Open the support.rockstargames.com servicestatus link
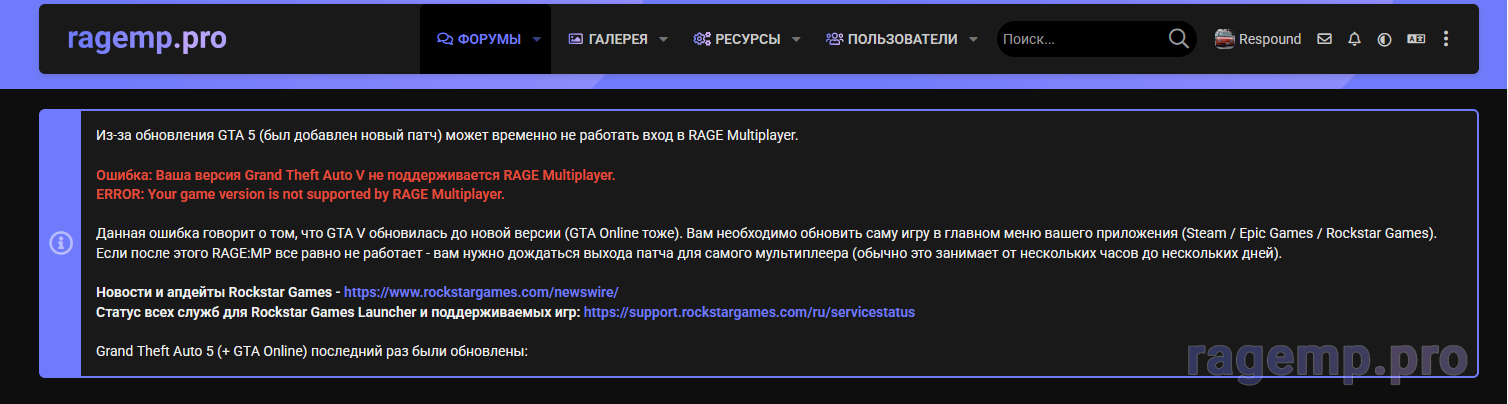Viewport: 1508px width, 404px height. tap(749, 312)
